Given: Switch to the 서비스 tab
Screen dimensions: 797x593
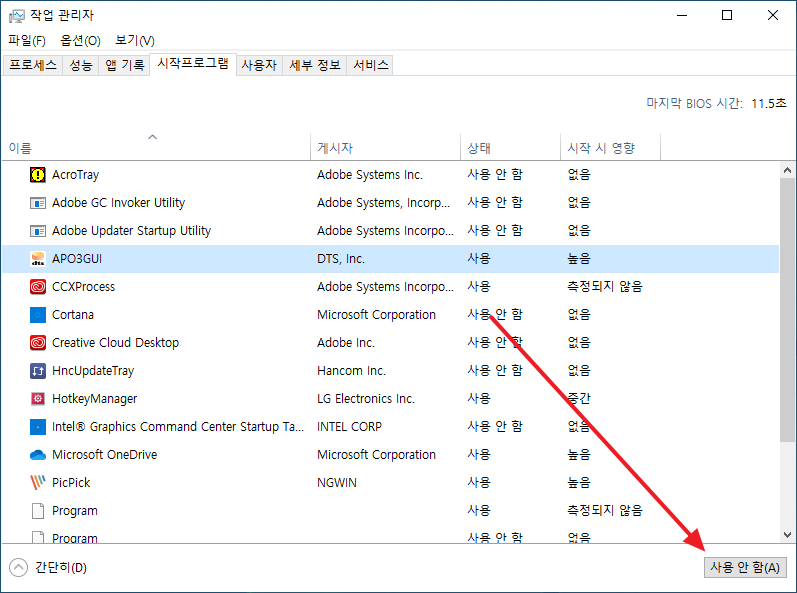Looking at the screenshot, I should point(371,65).
